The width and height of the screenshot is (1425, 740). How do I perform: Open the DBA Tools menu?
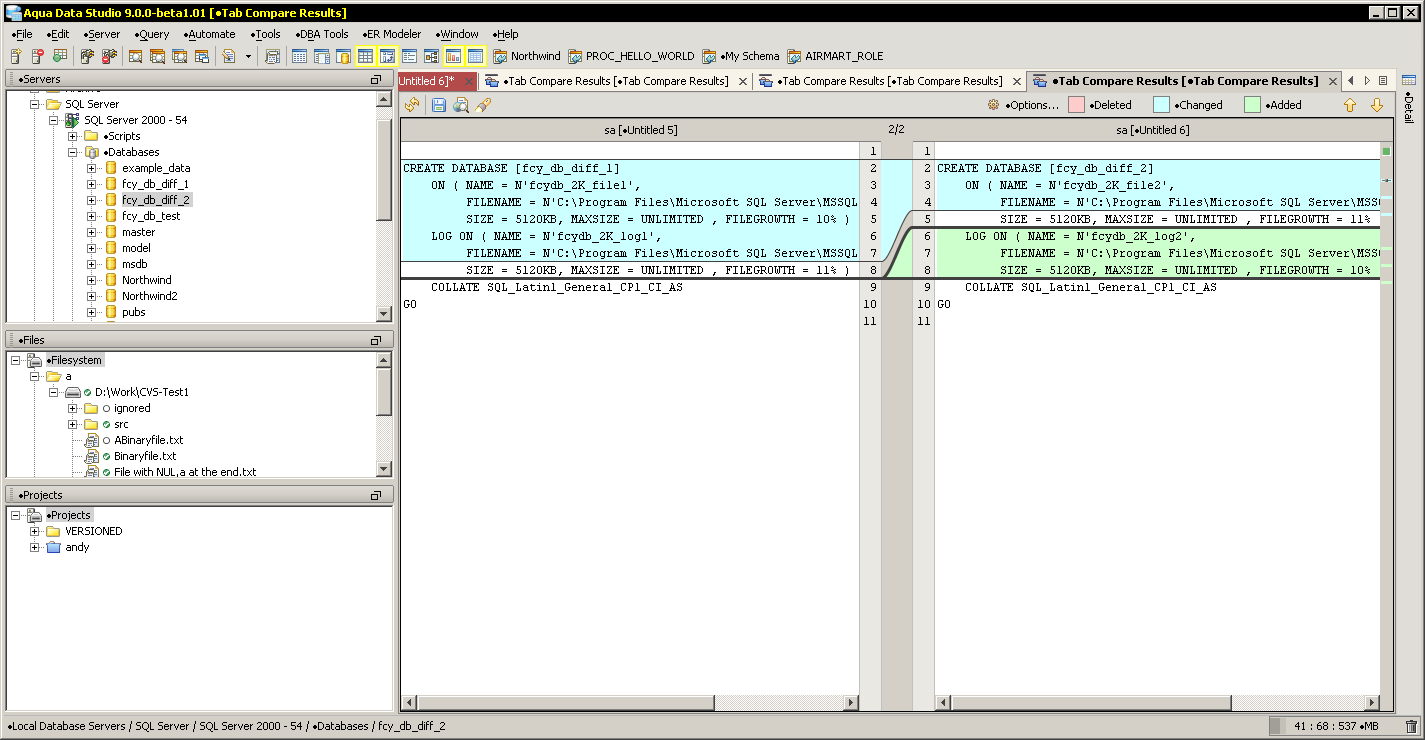pos(322,34)
